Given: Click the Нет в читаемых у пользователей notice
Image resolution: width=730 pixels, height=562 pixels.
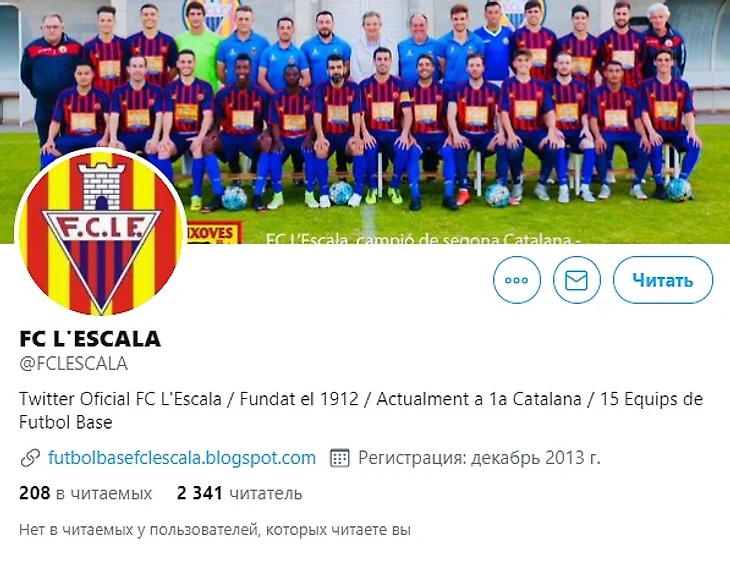Looking at the screenshot, I should (x=215, y=530).
